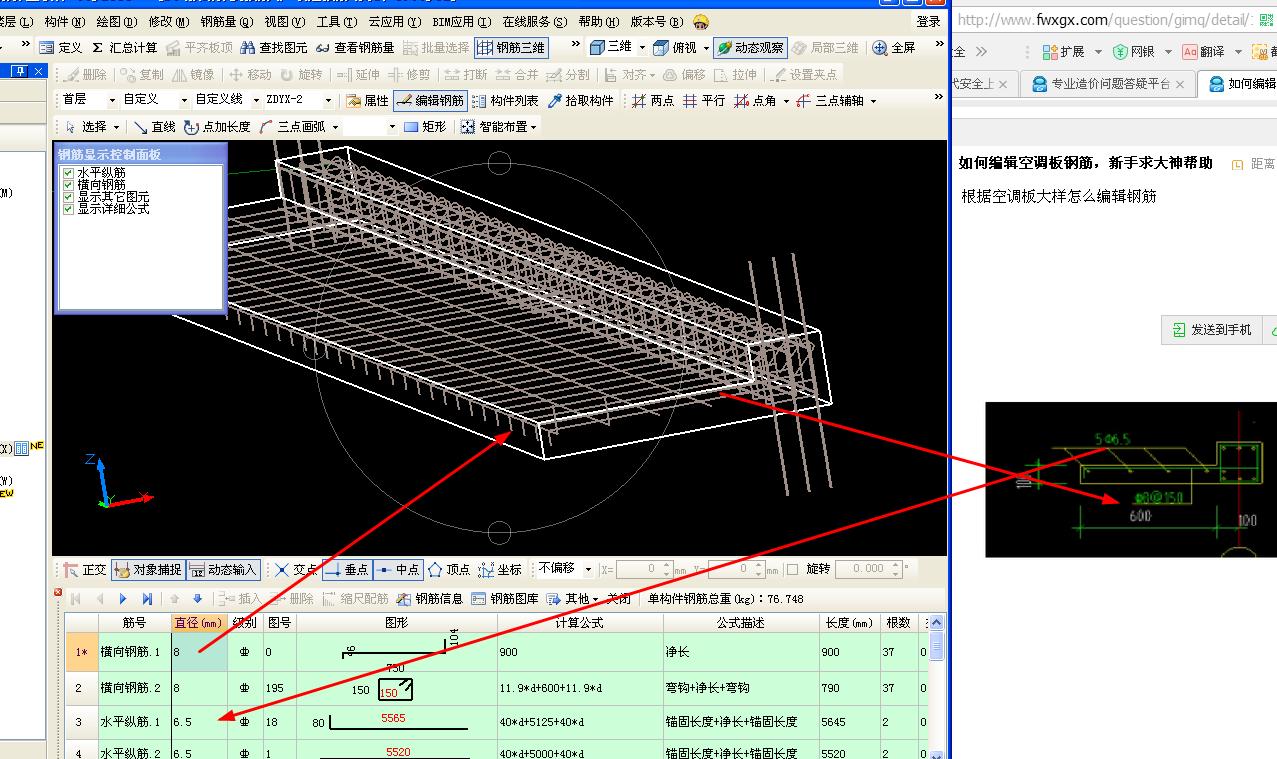1277x759 pixels.
Task: Pick the 矩形 rectangle drawing tool
Action: point(425,126)
